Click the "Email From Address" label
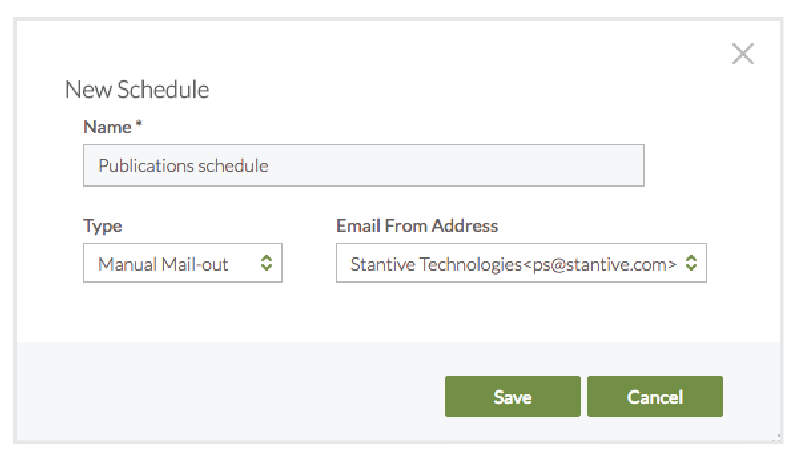 pos(417,226)
